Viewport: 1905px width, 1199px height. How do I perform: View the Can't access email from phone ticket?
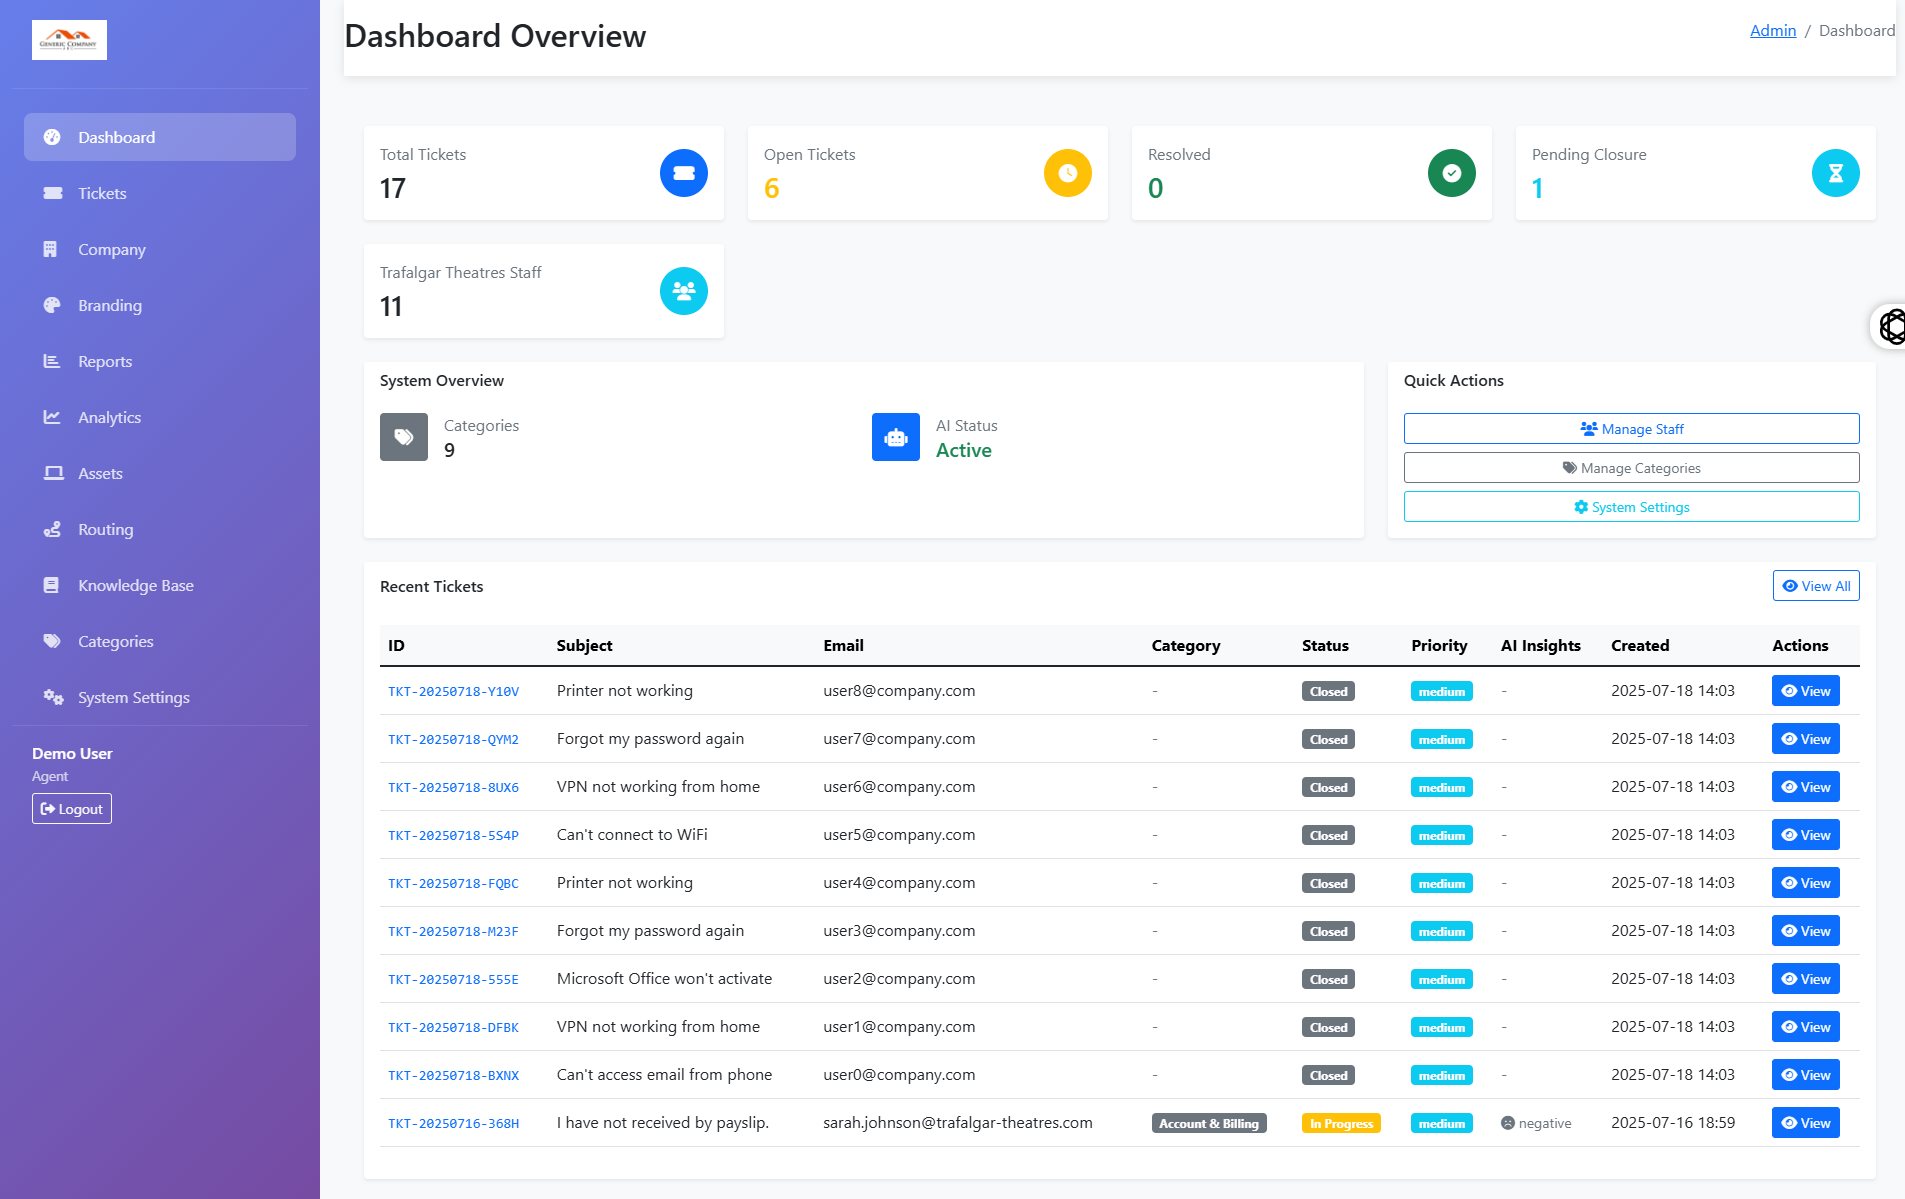point(1805,1075)
